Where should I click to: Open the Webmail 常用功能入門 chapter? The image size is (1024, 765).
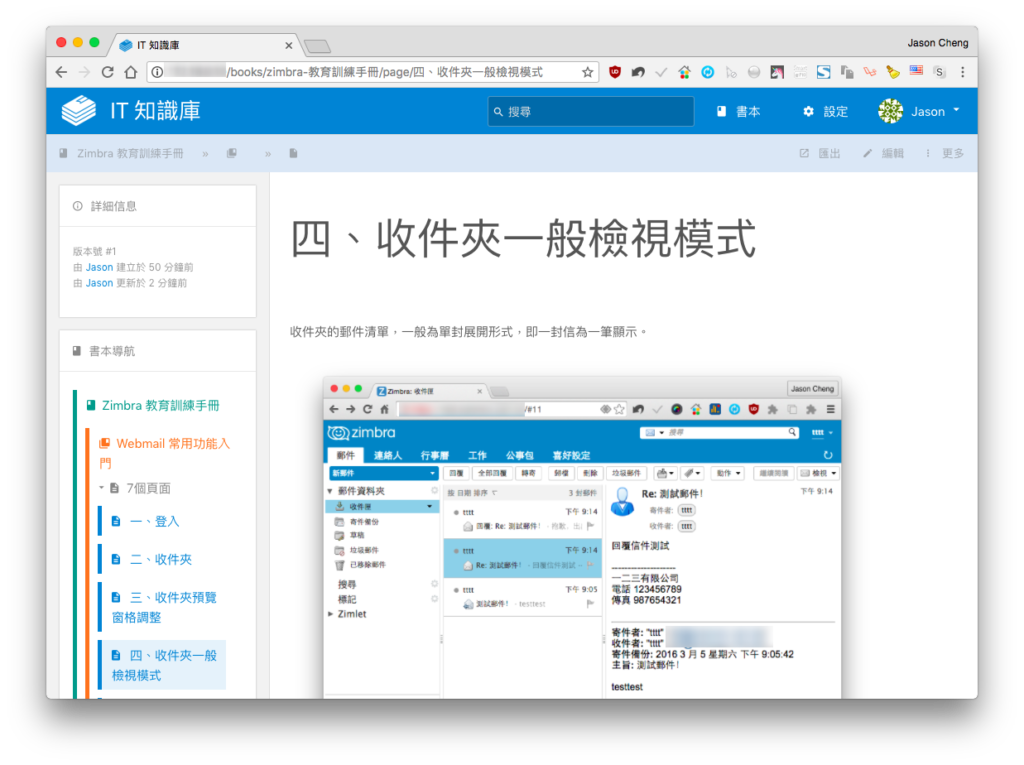click(165, 453)
